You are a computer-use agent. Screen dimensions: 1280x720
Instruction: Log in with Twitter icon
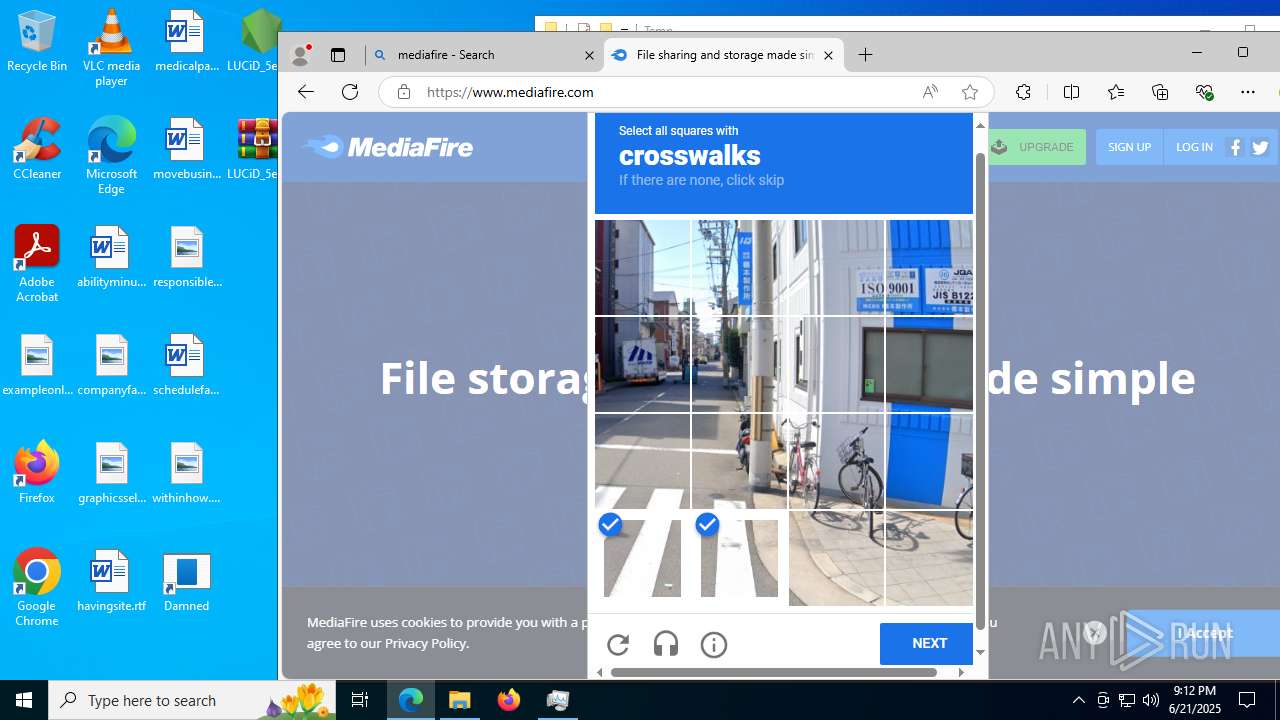point(1260,147)
